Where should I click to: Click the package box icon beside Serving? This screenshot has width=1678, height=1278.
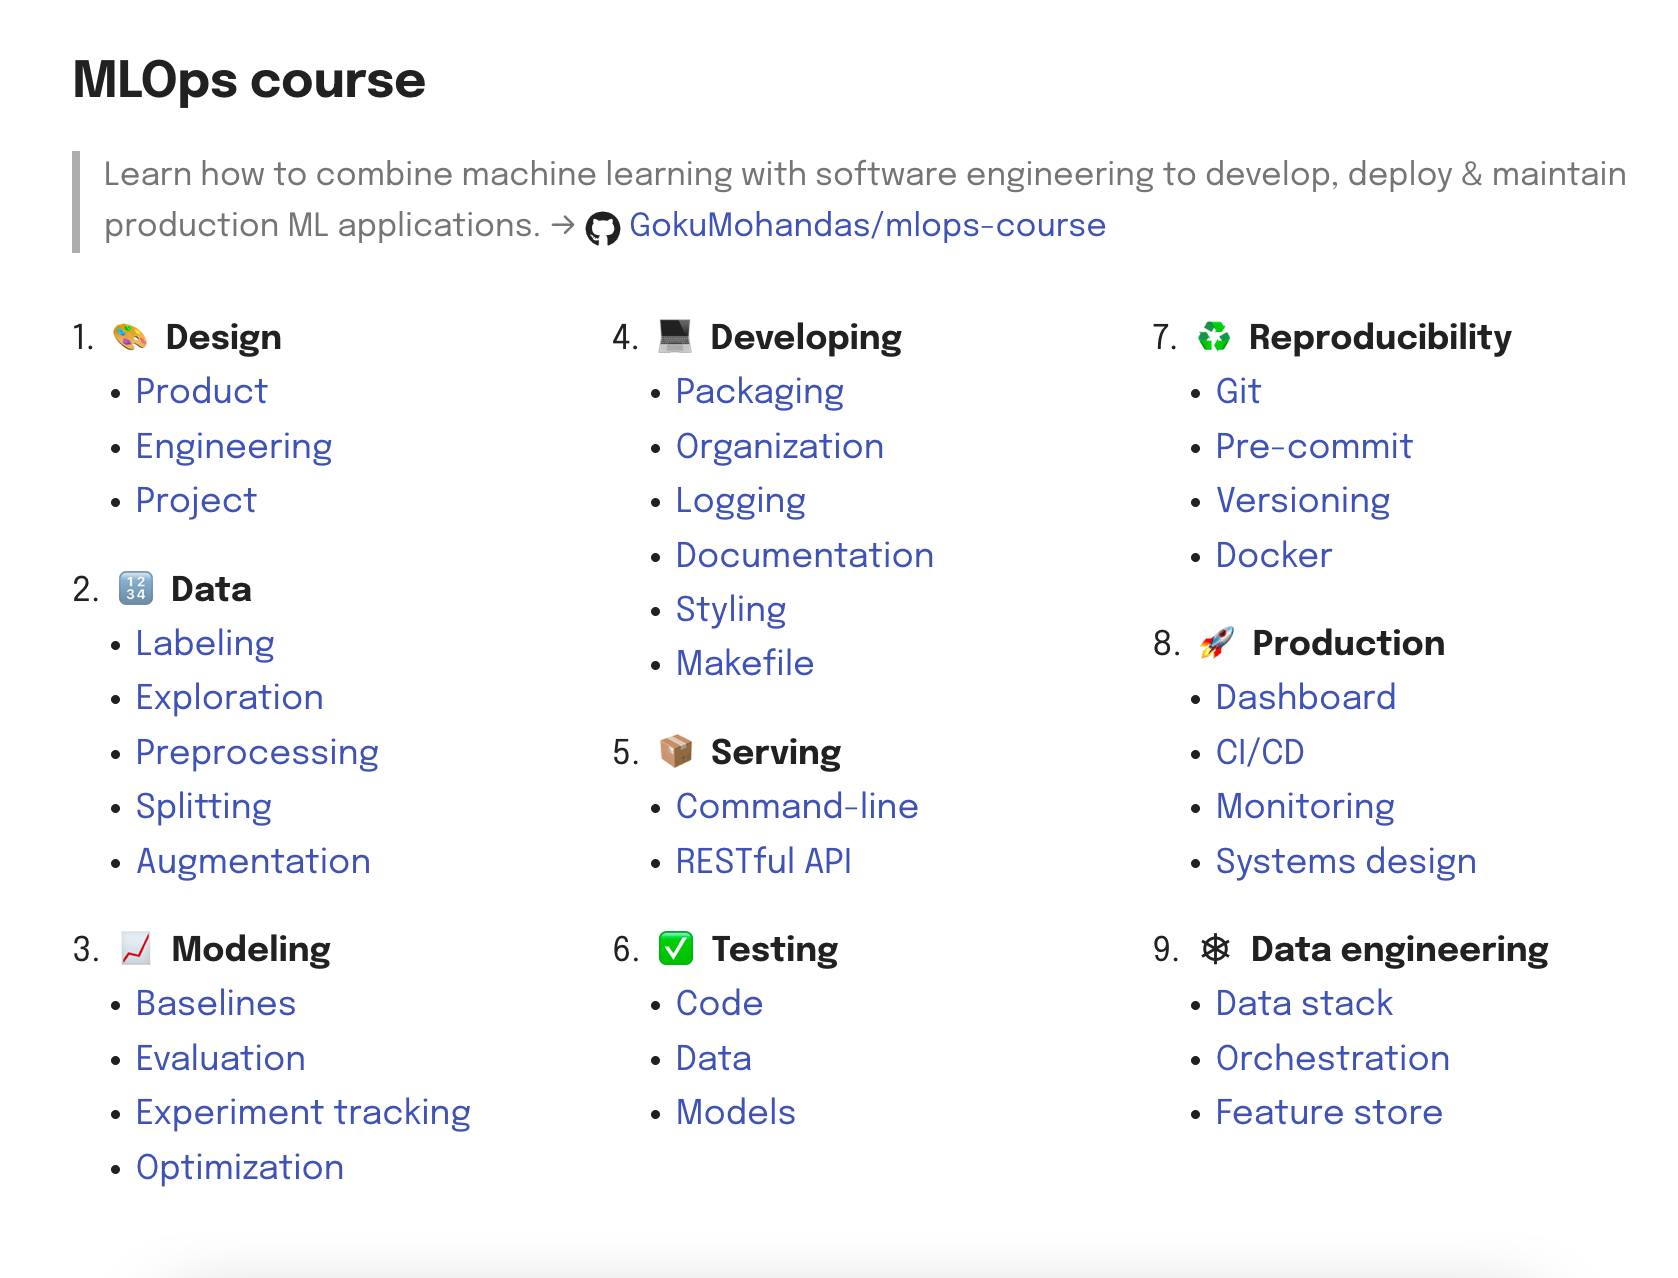click(x=676, y=751)
